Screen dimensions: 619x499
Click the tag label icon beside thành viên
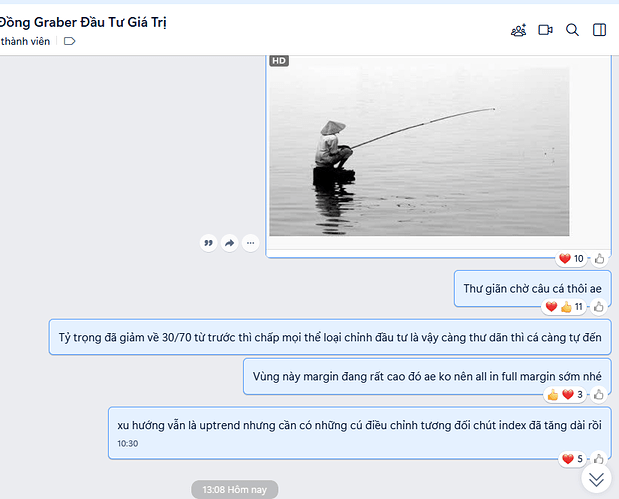point(69,41)
